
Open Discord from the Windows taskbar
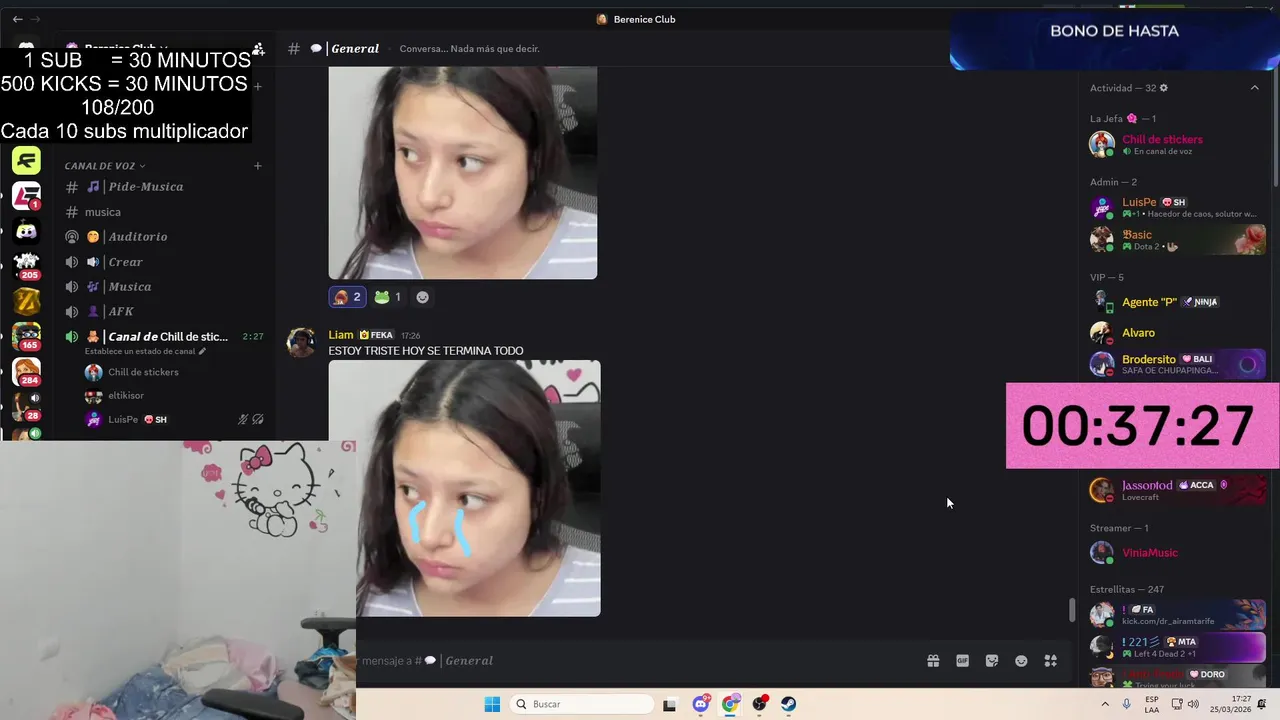(x=701, y=704)
